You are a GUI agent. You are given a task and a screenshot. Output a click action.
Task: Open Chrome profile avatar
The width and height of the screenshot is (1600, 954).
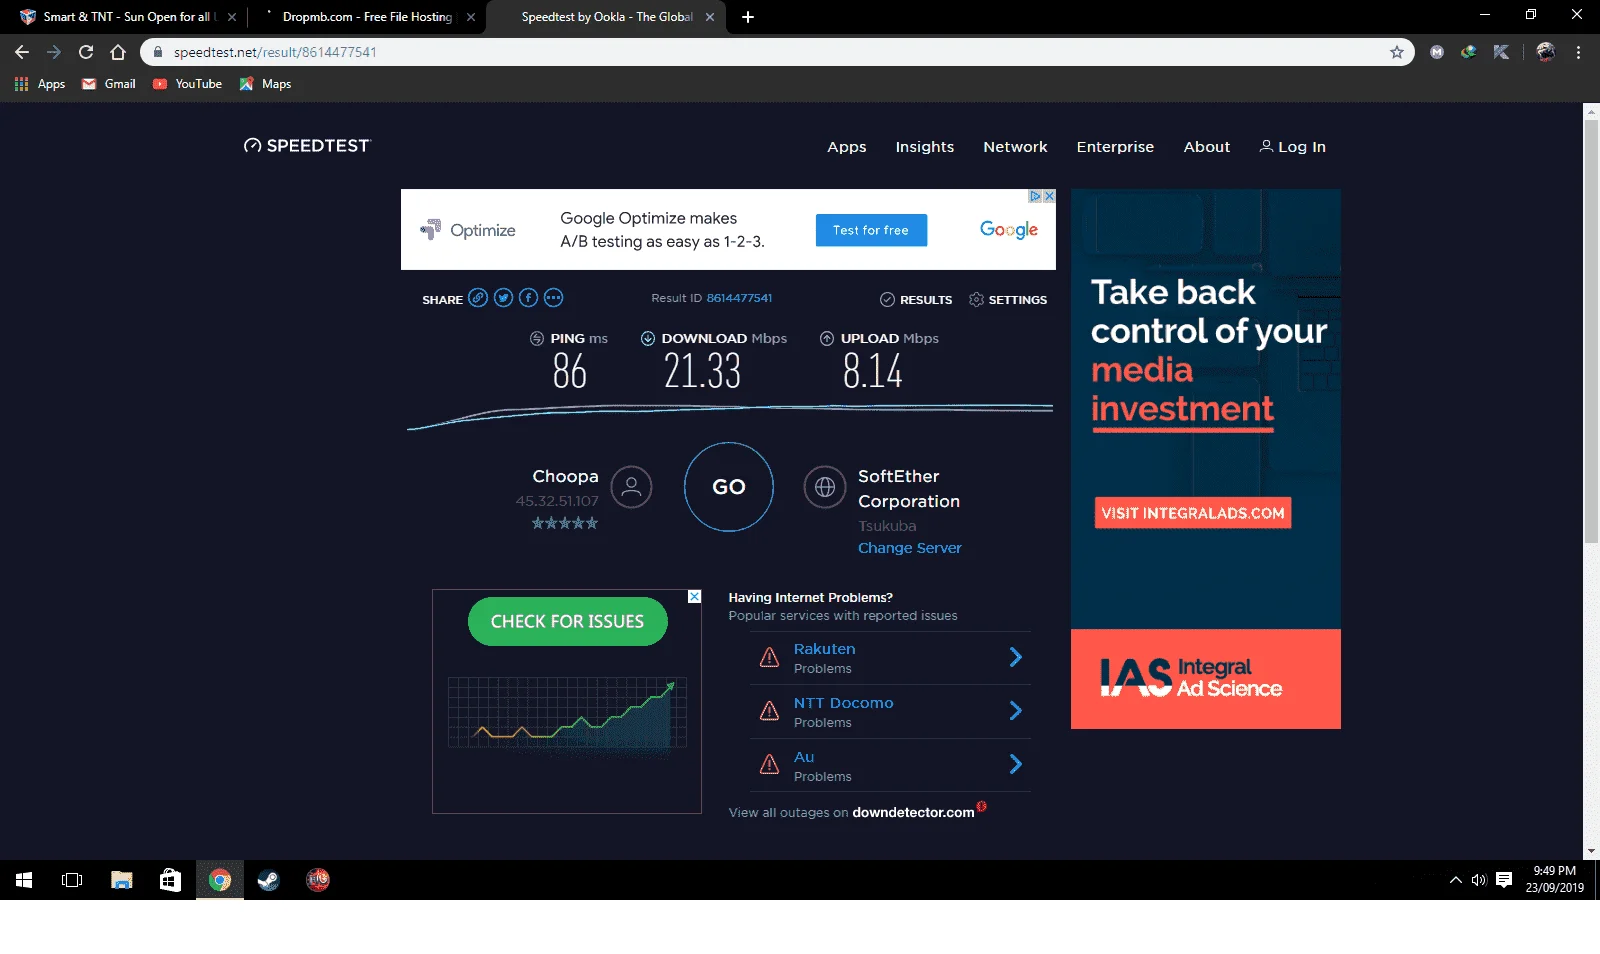[1545, 52]
